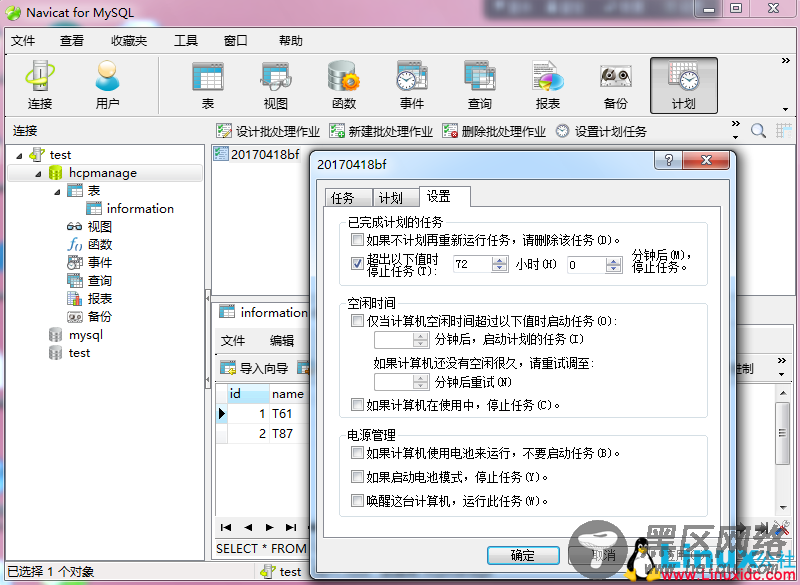Image resolution: width=800 pixels, height=585 pixels.
Task: Enable 唤醒这台计算机，运行此任务 checkbox
Action: coord(357,501)
